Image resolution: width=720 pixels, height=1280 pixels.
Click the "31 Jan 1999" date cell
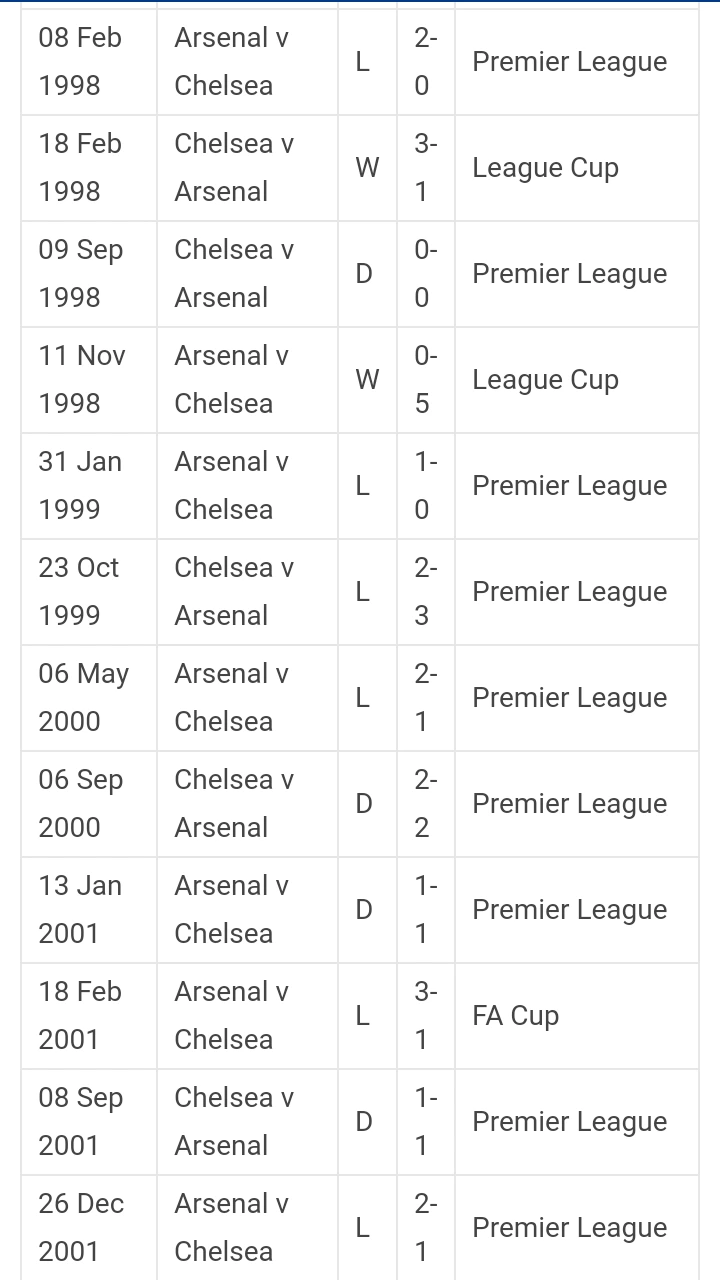pos(81,486)
